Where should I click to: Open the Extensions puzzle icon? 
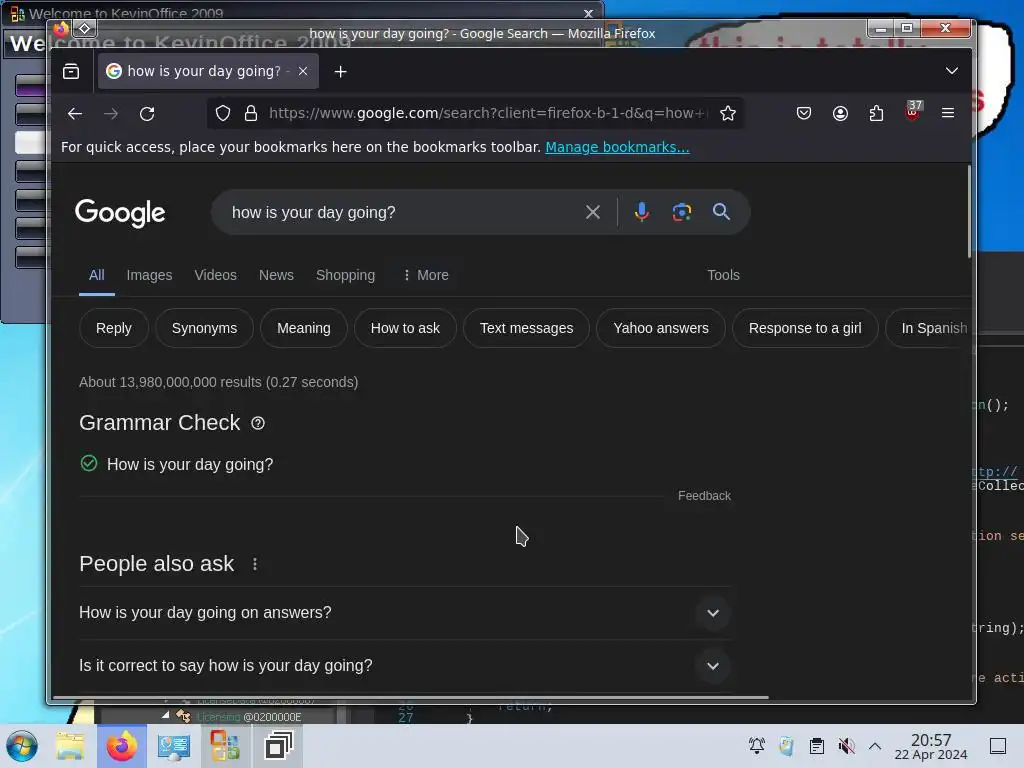click(x=876, y=113)
